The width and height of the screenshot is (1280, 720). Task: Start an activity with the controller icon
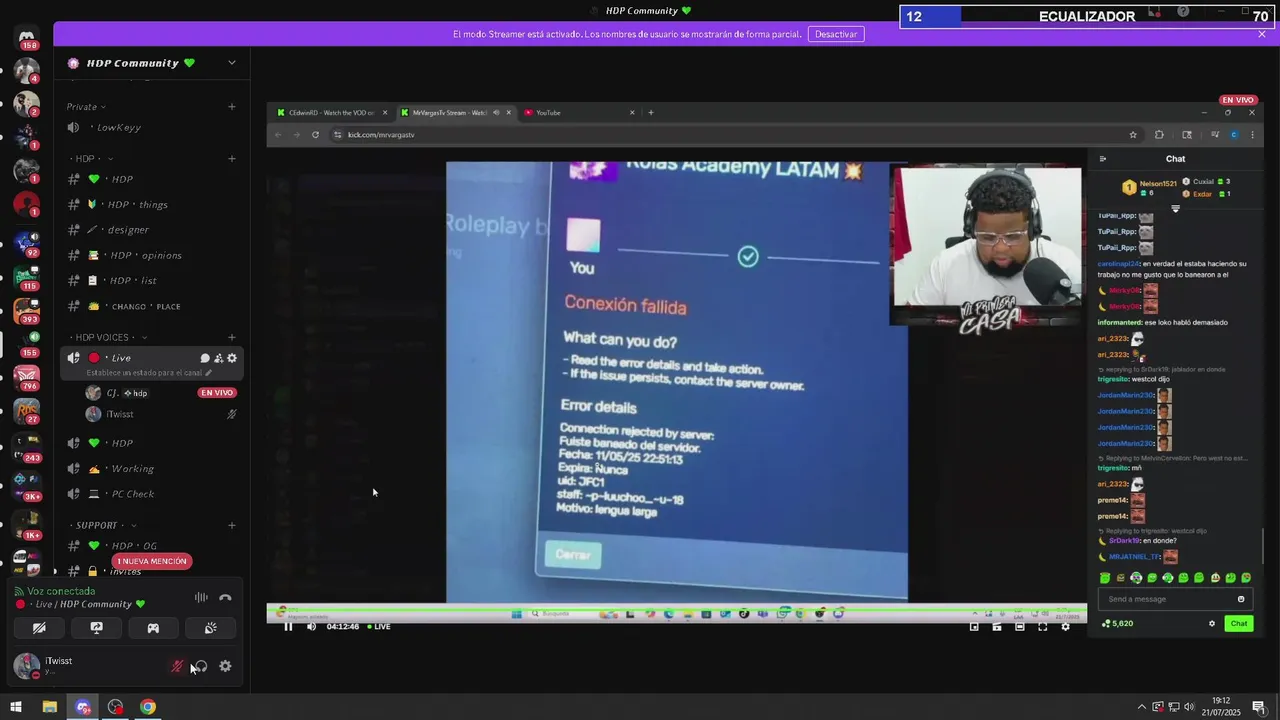click(x=153, y=628)
